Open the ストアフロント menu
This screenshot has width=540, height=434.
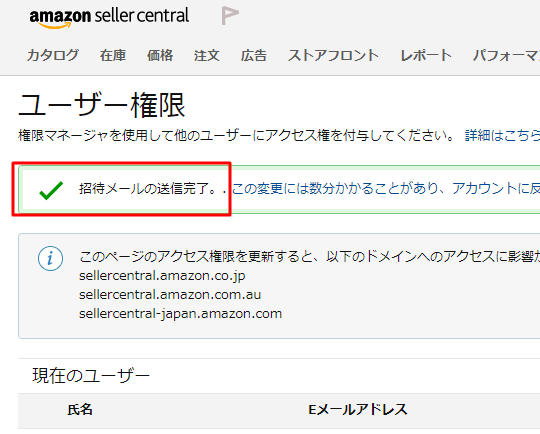coord(333,55)
